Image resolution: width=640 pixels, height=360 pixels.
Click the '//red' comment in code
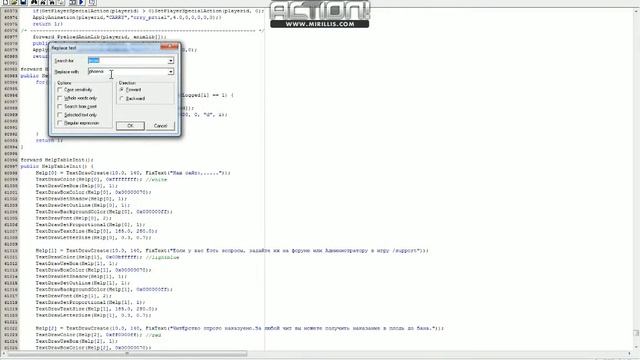153,335
